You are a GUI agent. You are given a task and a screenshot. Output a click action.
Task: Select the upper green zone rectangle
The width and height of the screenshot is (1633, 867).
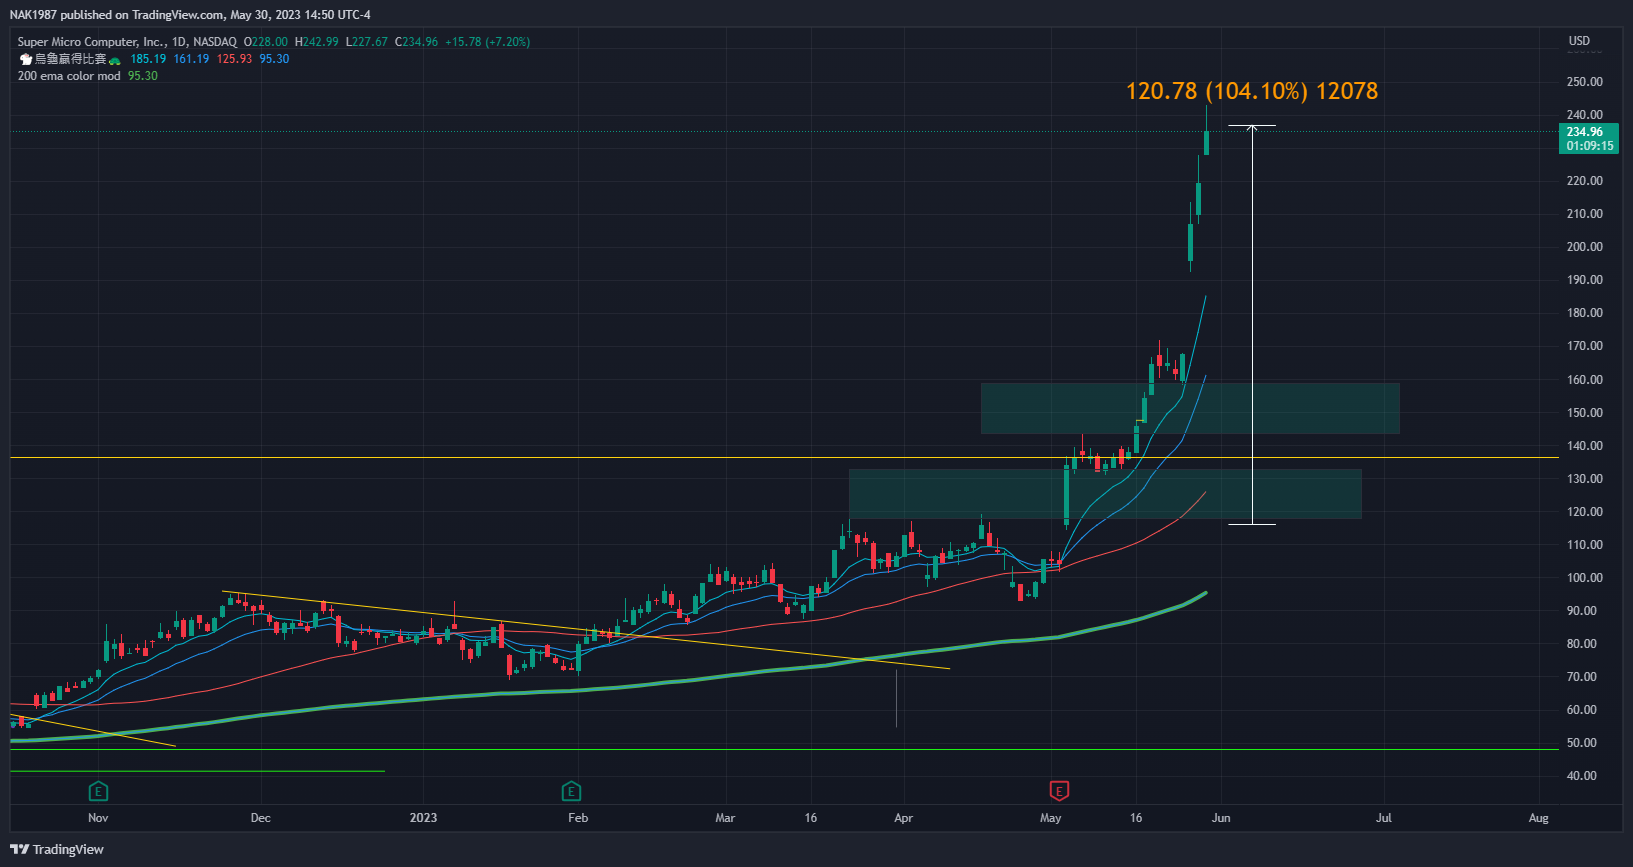[1190, 408]
